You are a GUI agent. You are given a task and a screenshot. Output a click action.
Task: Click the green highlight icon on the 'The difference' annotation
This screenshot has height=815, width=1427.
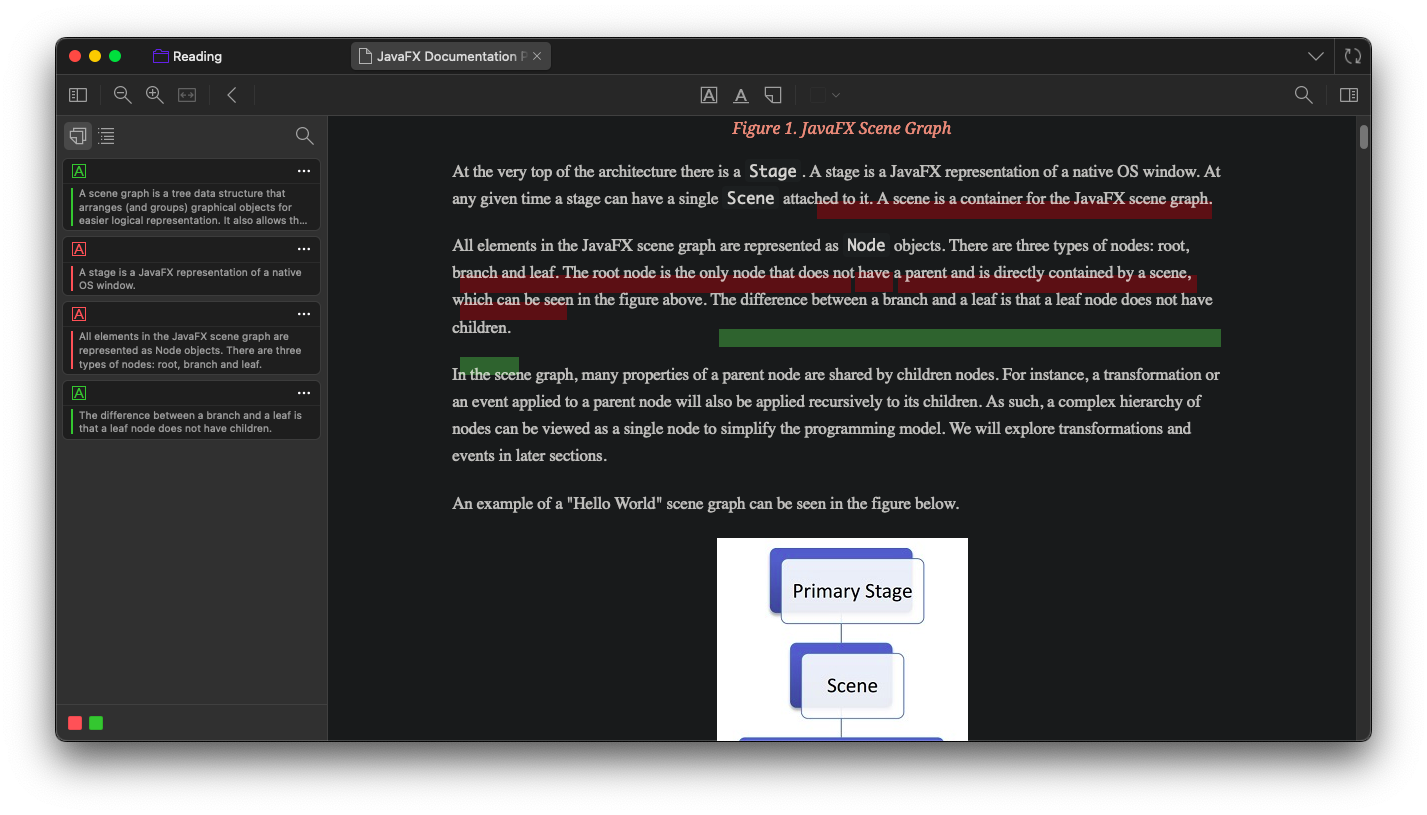[79, 393]
